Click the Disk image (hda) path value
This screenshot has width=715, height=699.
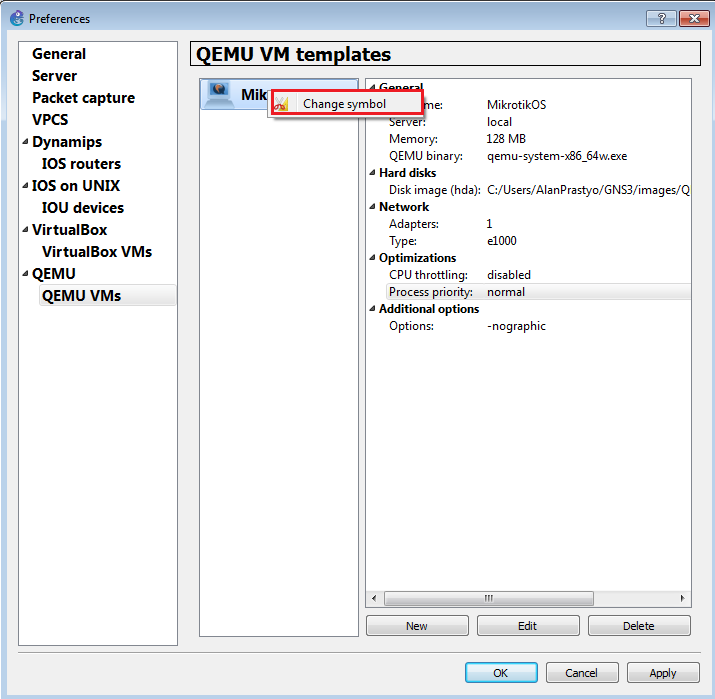[588, 190]
